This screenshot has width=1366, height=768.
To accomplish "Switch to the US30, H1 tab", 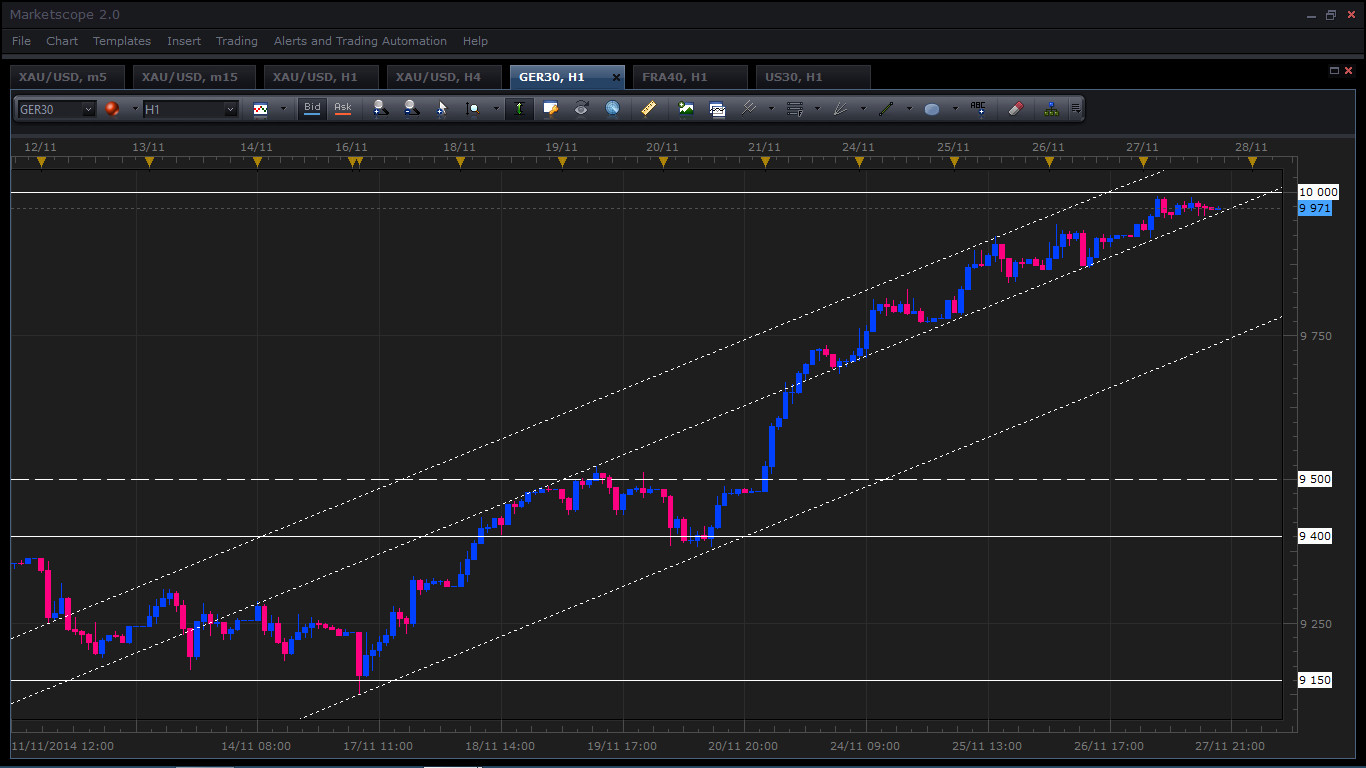I will (794, 77).
